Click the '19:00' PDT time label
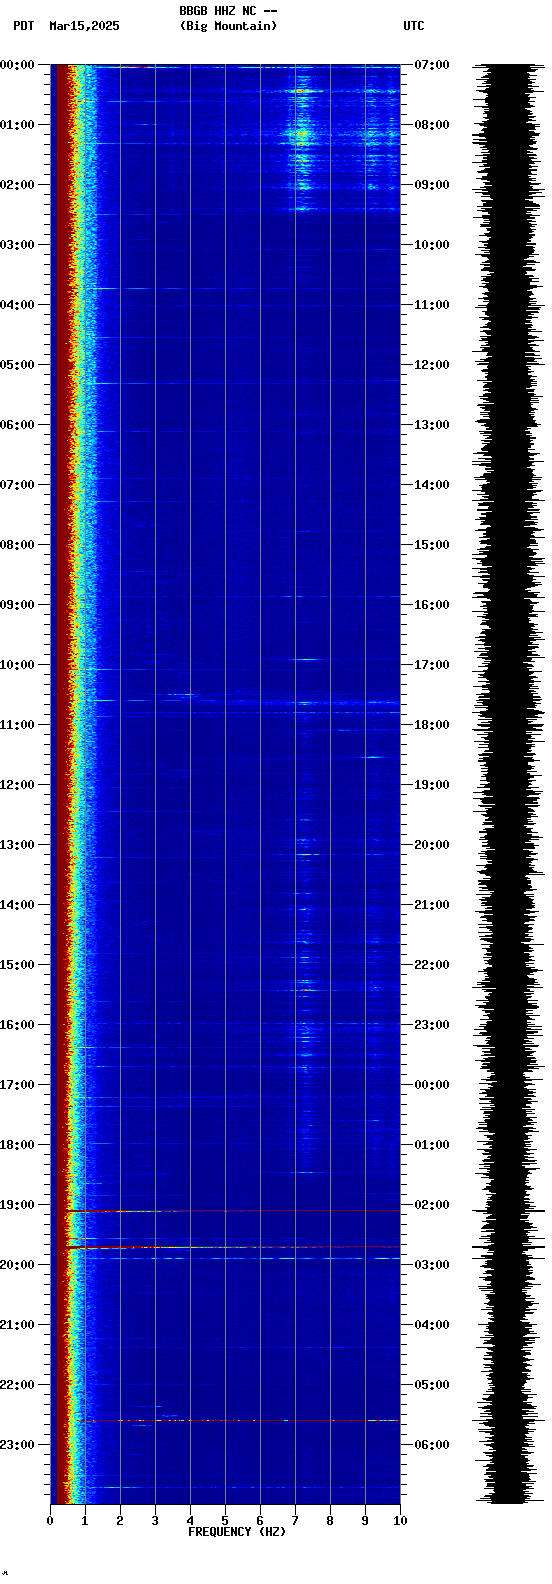 coord(17,1205)
